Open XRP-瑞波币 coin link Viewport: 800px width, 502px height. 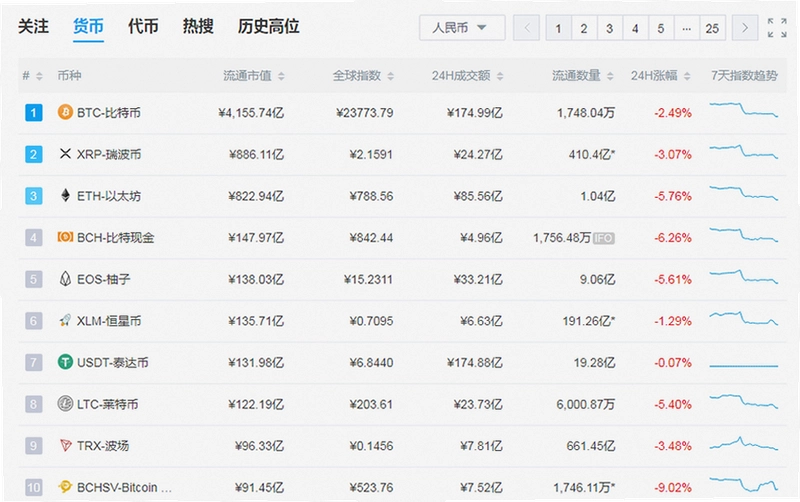click(x=109, y=154)
